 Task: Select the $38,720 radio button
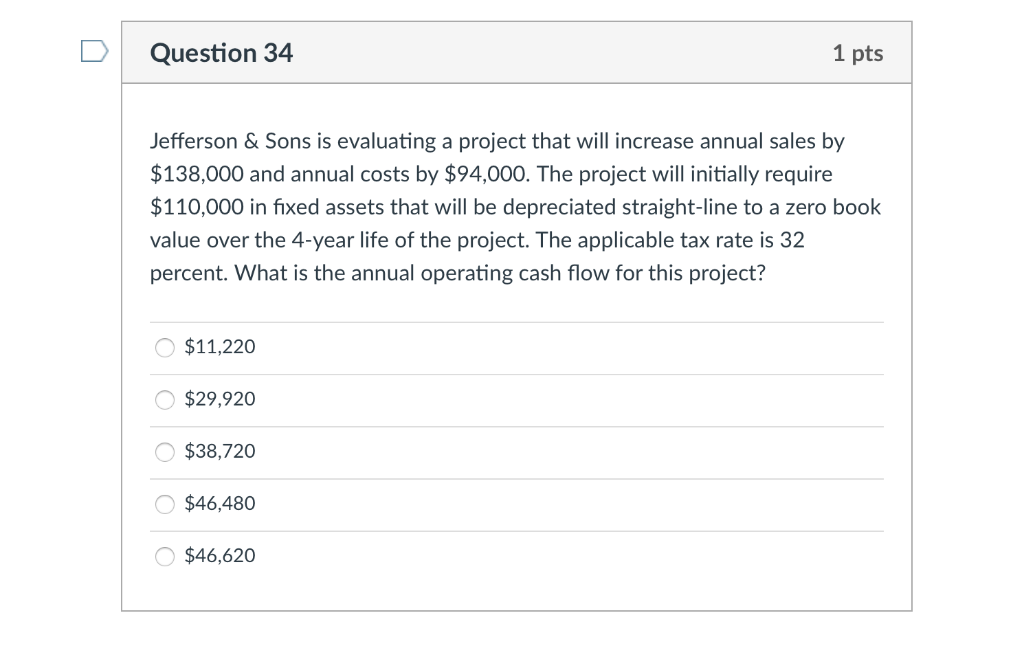pos(164,452)
